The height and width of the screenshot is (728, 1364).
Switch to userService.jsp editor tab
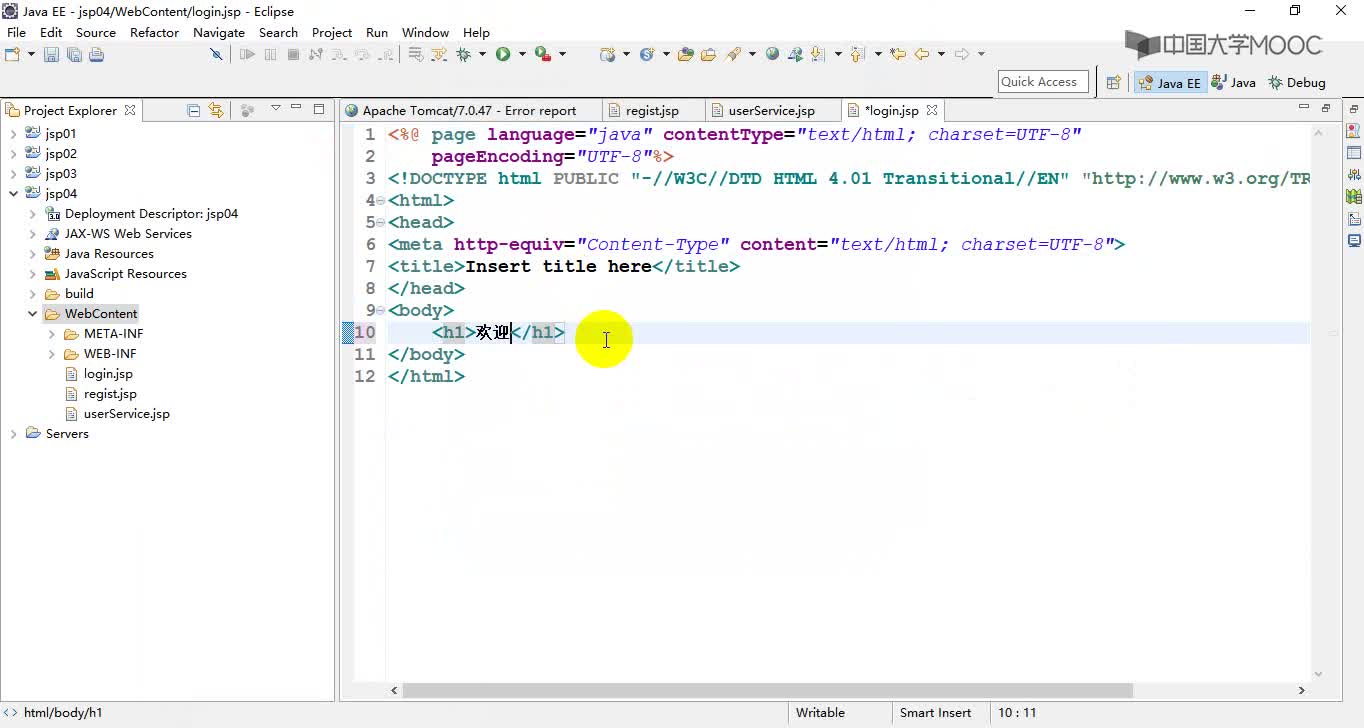point(771,111)
